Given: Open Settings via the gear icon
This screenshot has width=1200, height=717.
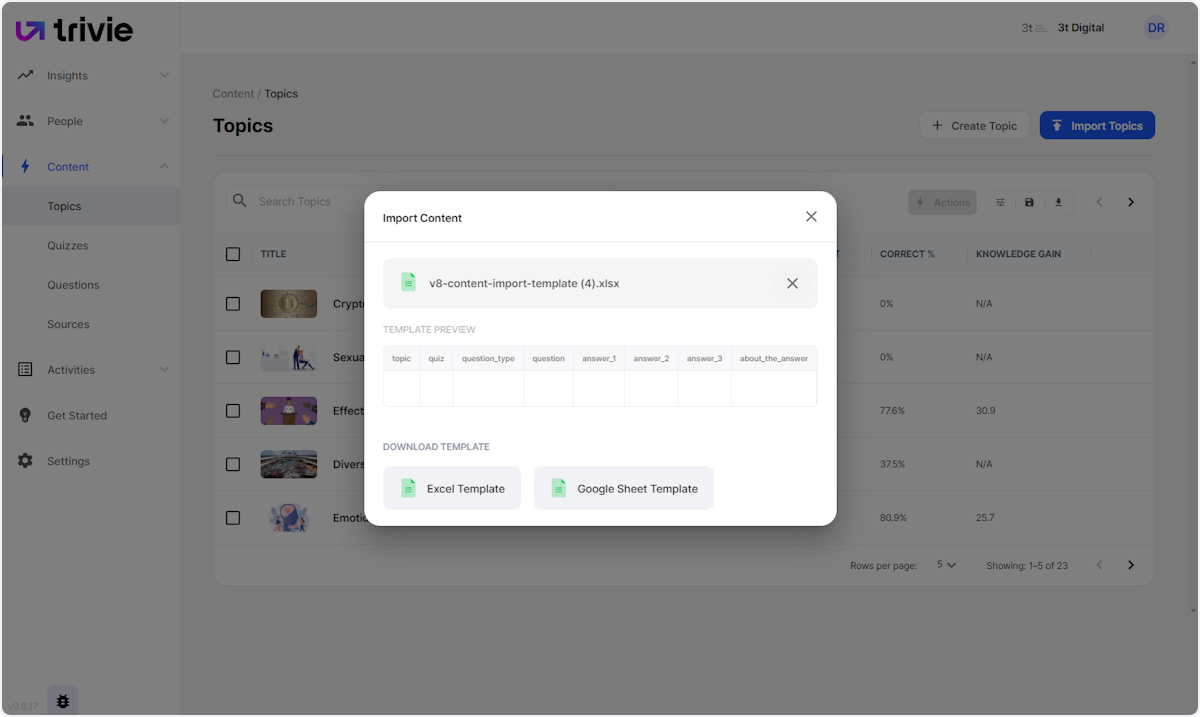Looking at the screenshot, I should 24,461.
